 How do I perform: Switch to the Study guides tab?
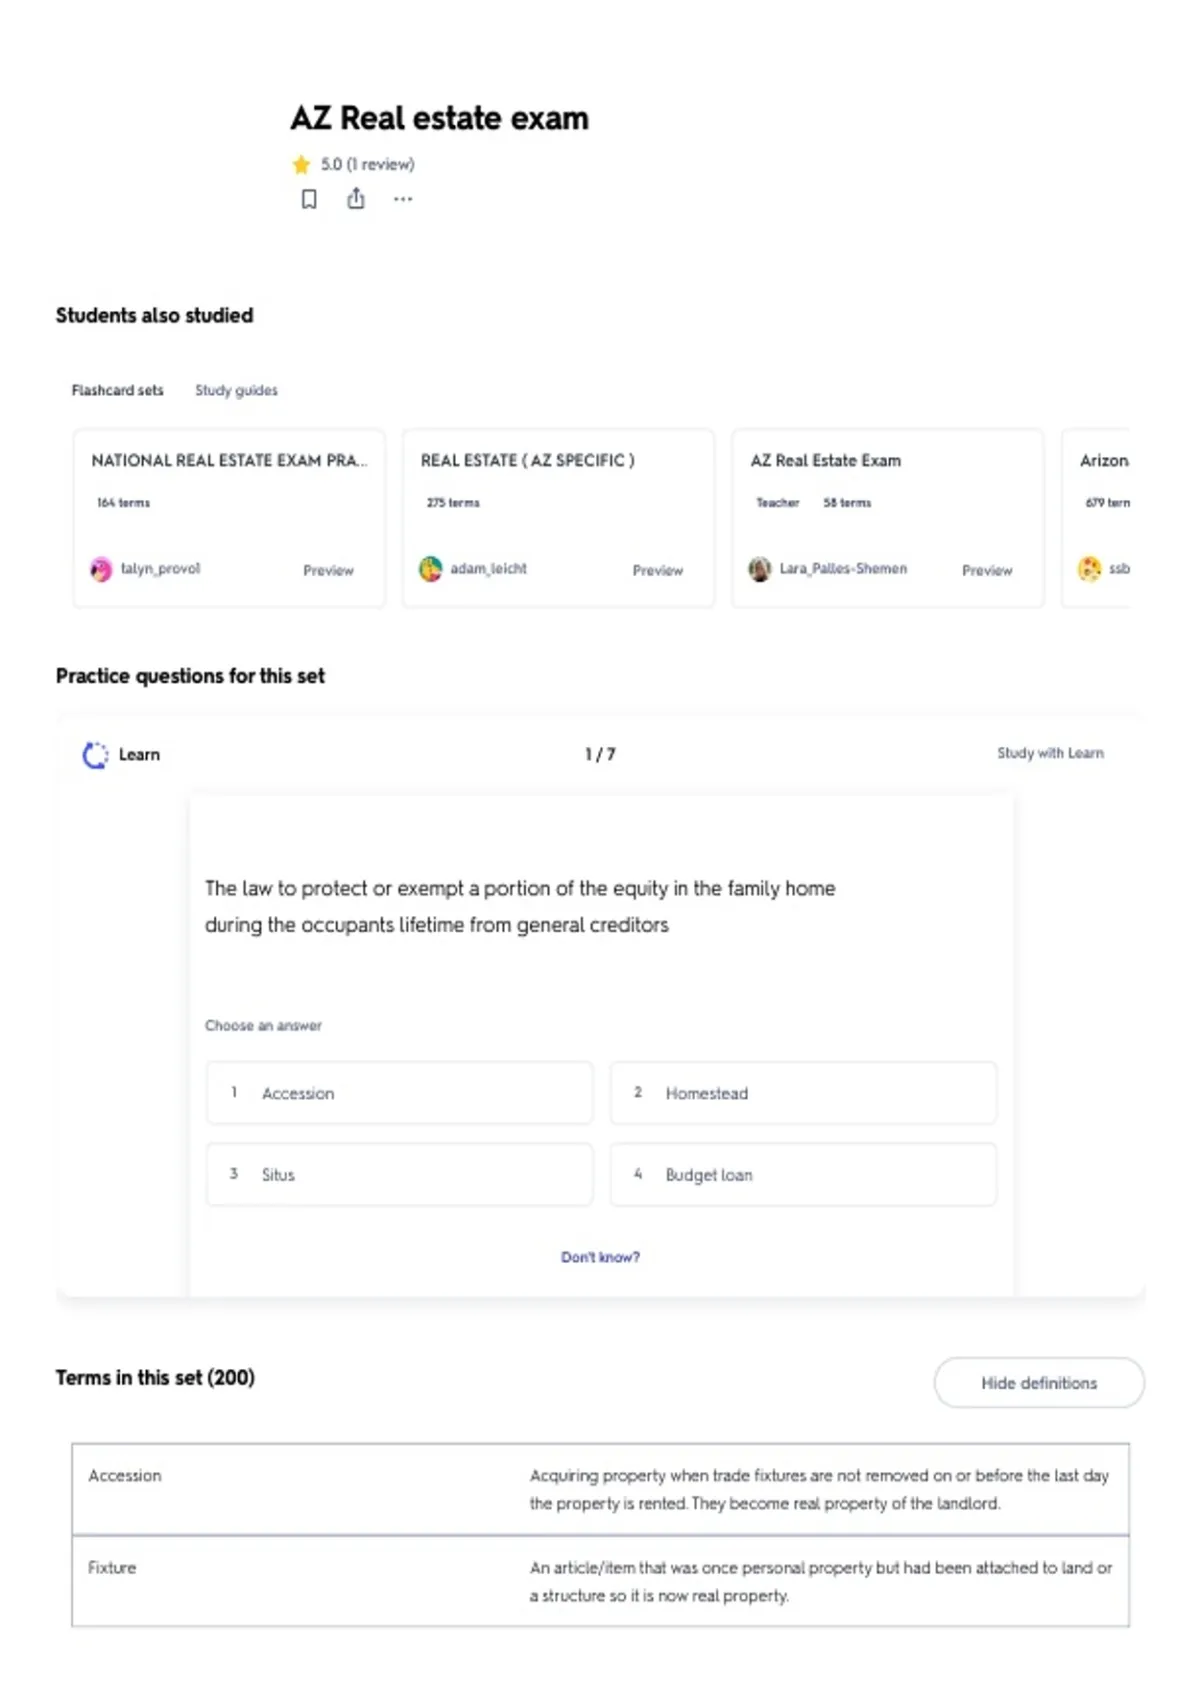[x=236, y=390]
